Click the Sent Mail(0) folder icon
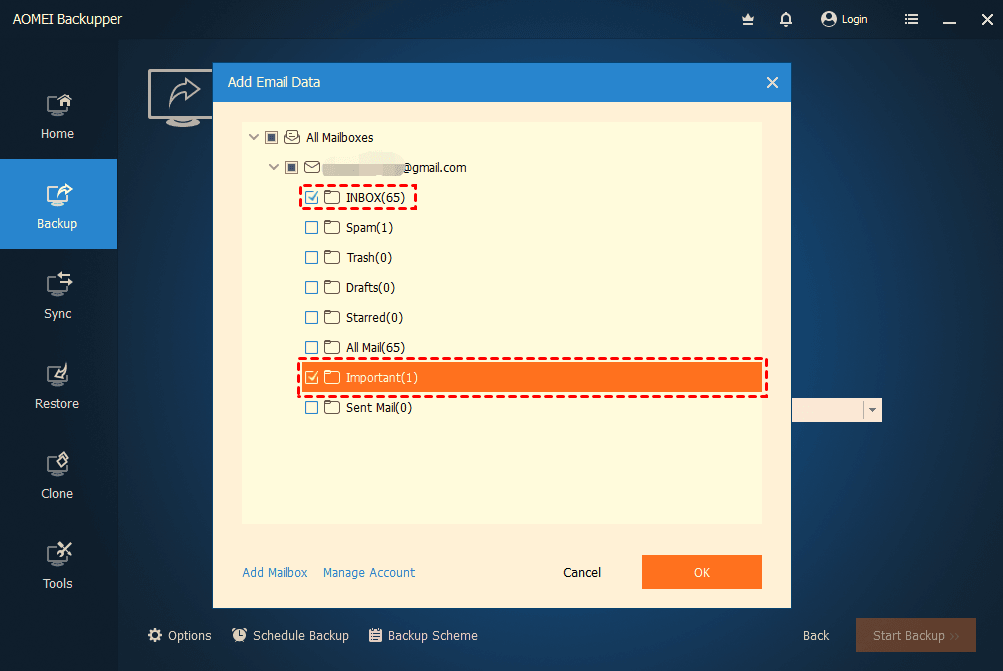1003x671 pixels. [x=331, y=407]
